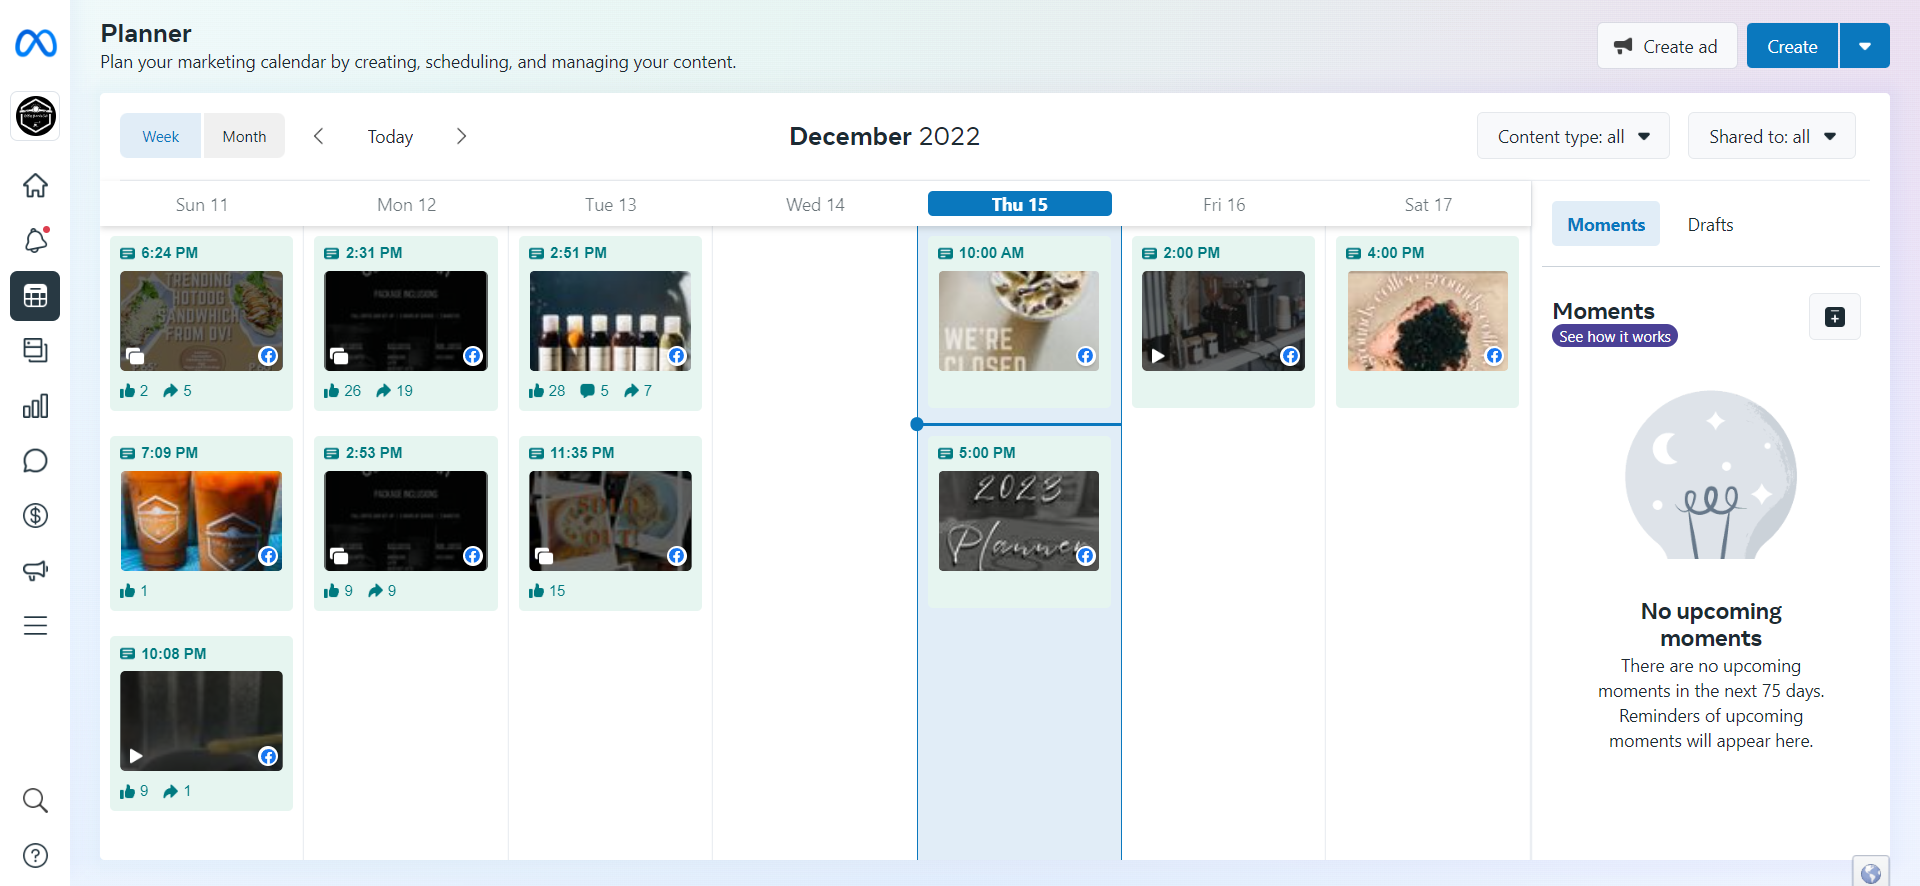Click the Create ad button
Screen dimensions: 1920x886
click(1667, 46)
